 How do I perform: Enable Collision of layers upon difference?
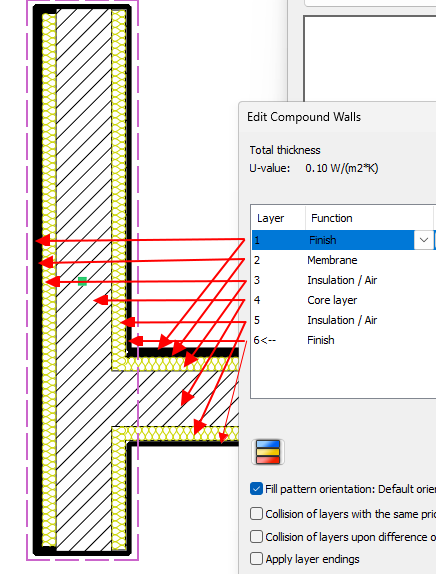pos(256,537)
